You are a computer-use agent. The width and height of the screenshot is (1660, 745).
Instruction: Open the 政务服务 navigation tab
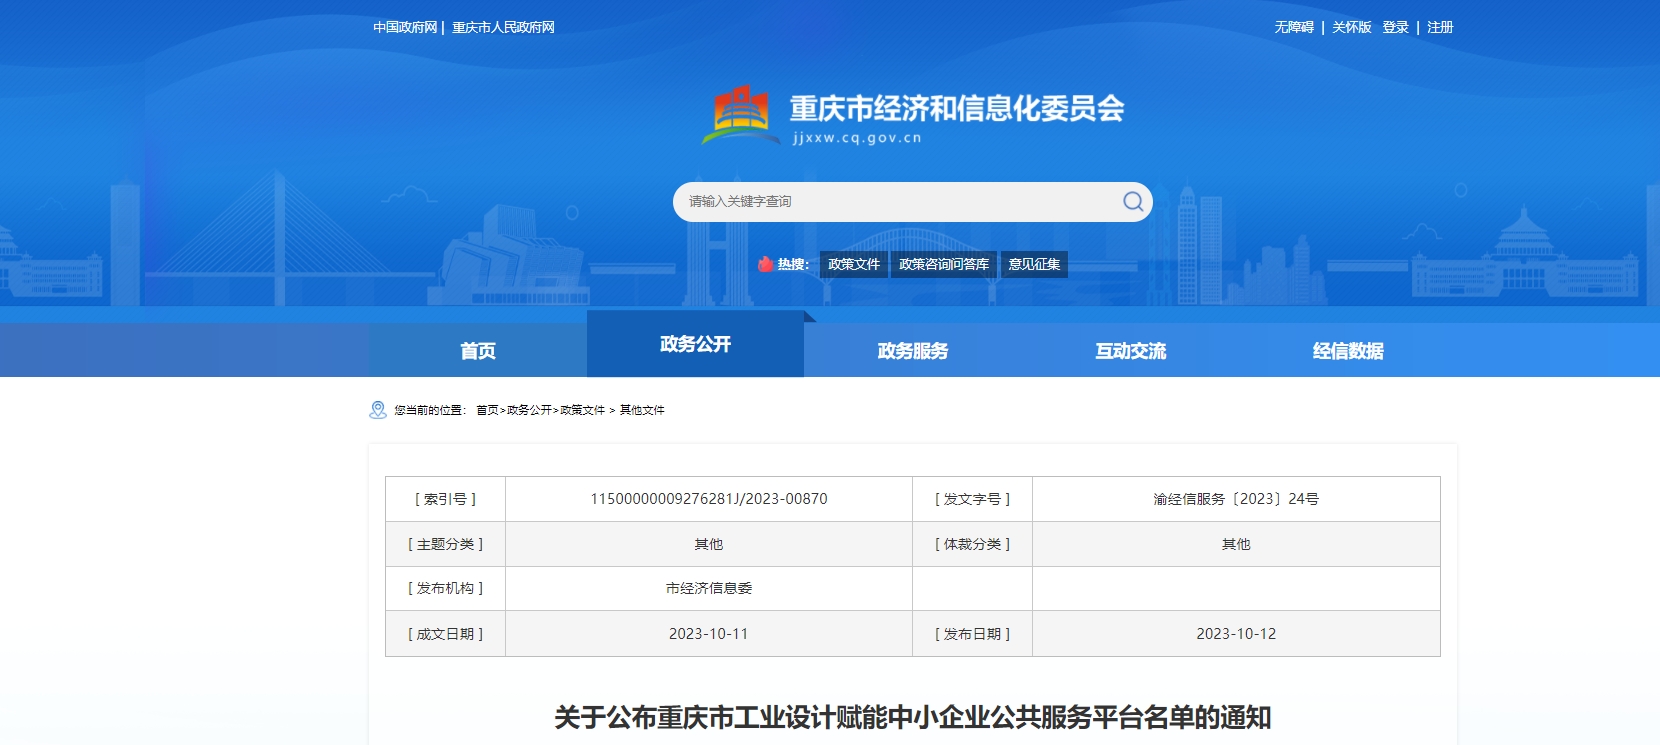click(x=912, y=351)
